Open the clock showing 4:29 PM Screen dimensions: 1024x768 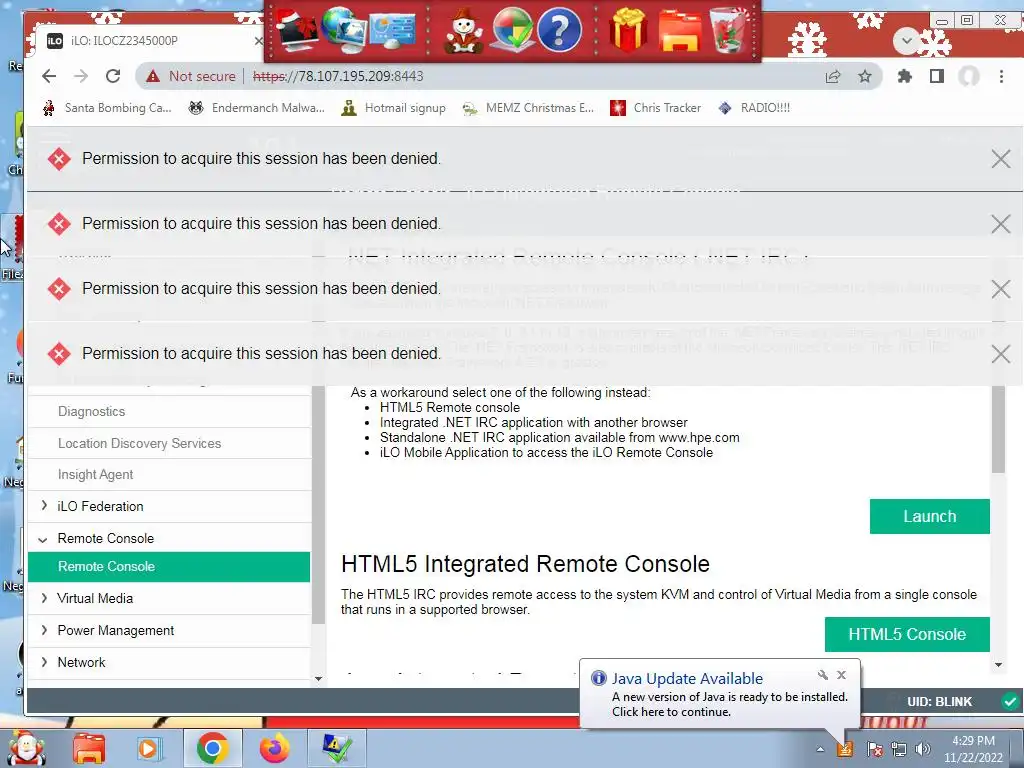[x=973, y=749]
